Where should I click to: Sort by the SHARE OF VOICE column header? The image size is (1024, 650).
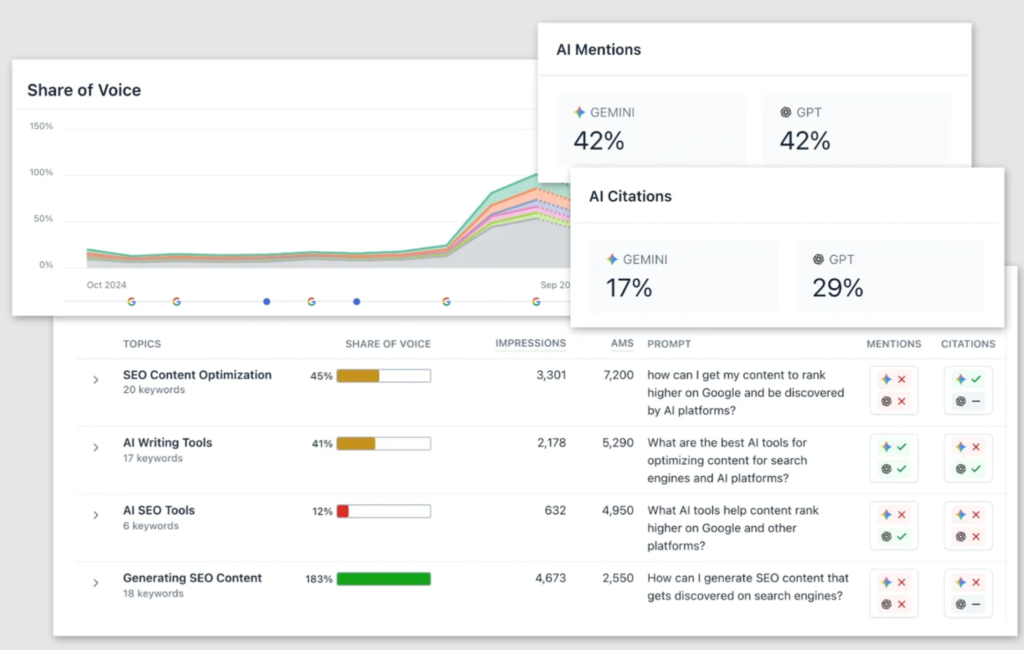(x=388, y=344)
